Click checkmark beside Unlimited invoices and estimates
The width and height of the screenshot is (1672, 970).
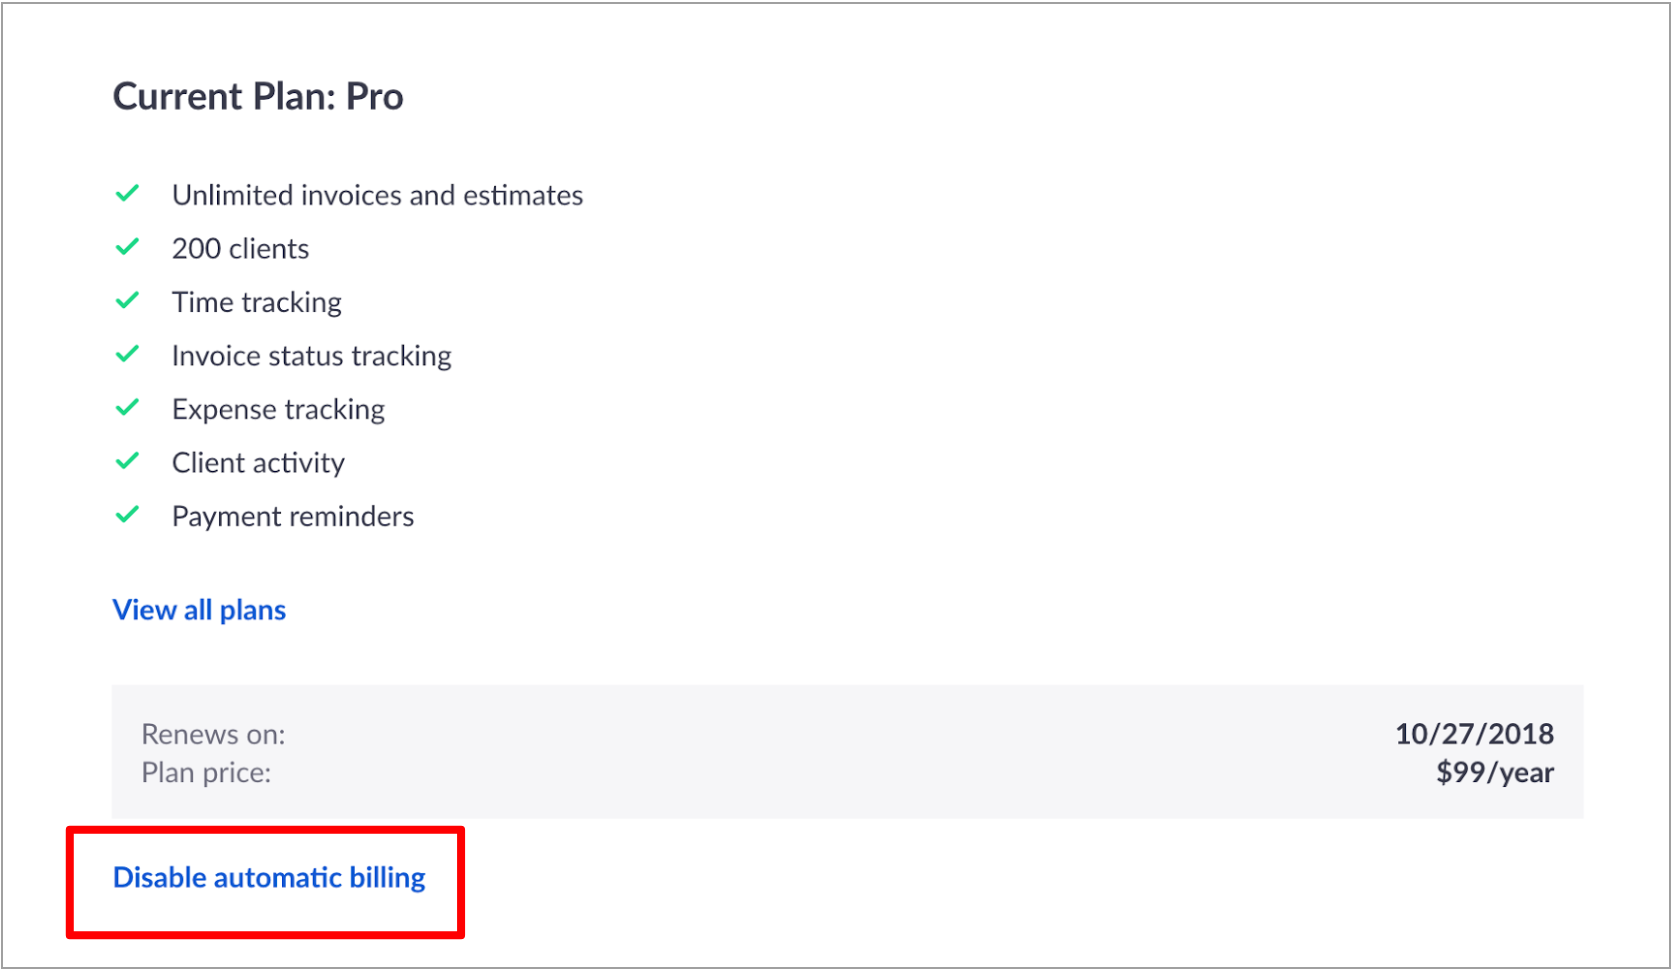(127, 193)
